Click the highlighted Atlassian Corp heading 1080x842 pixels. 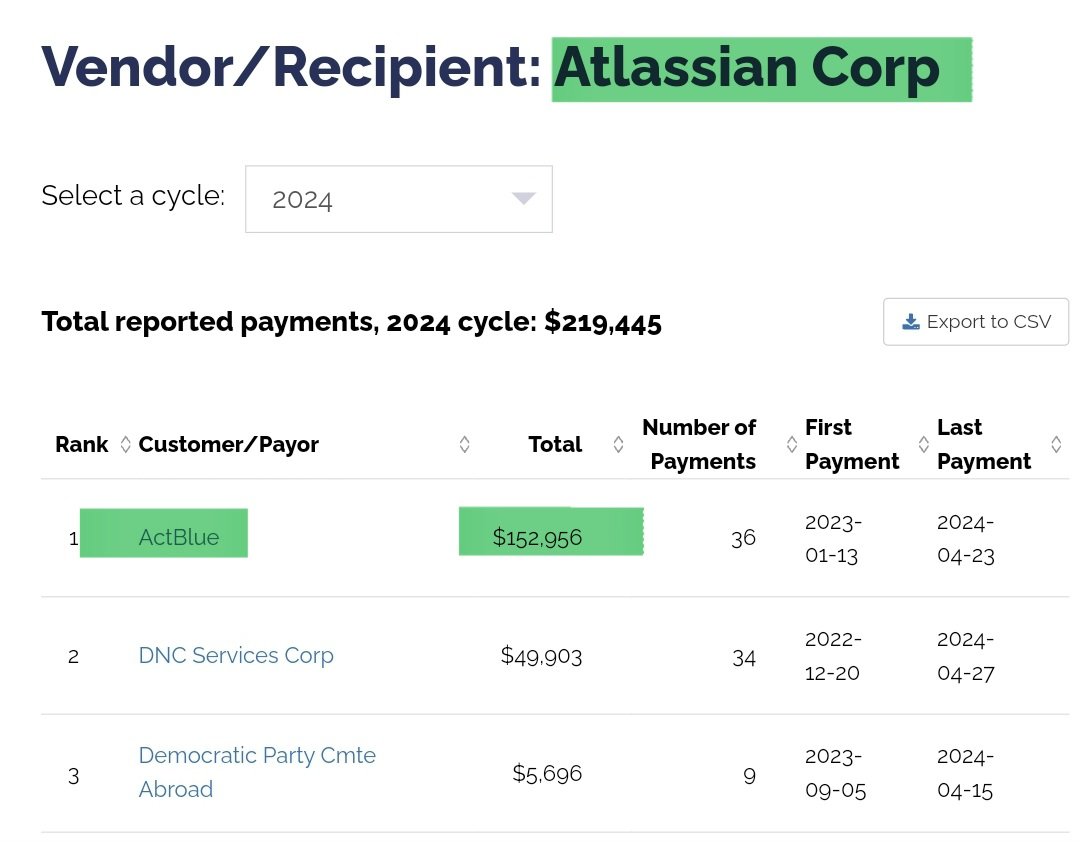pos(747,68)
